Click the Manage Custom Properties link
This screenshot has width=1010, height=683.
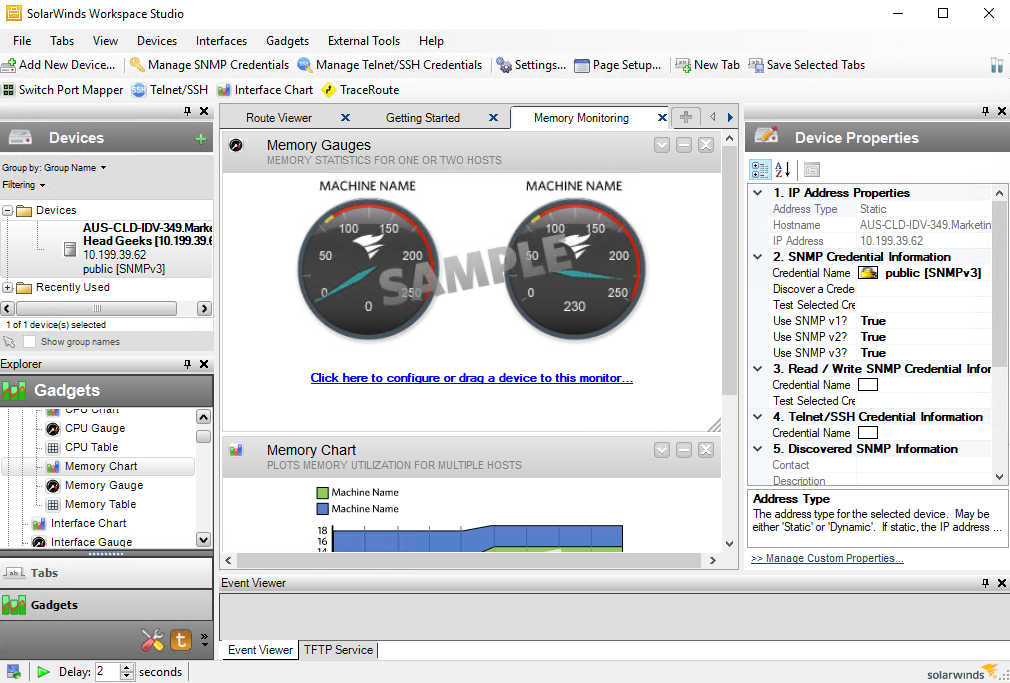(827, 559)
